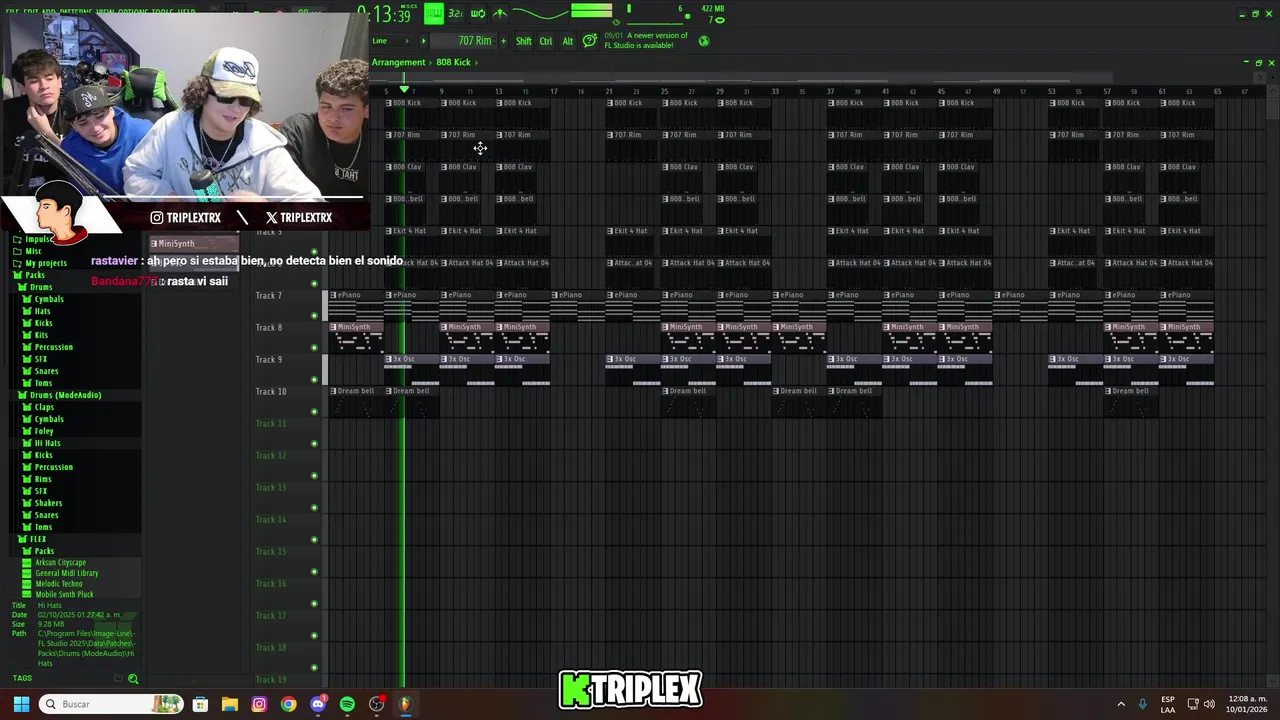Click the Alt button in the toolbar

568,41
